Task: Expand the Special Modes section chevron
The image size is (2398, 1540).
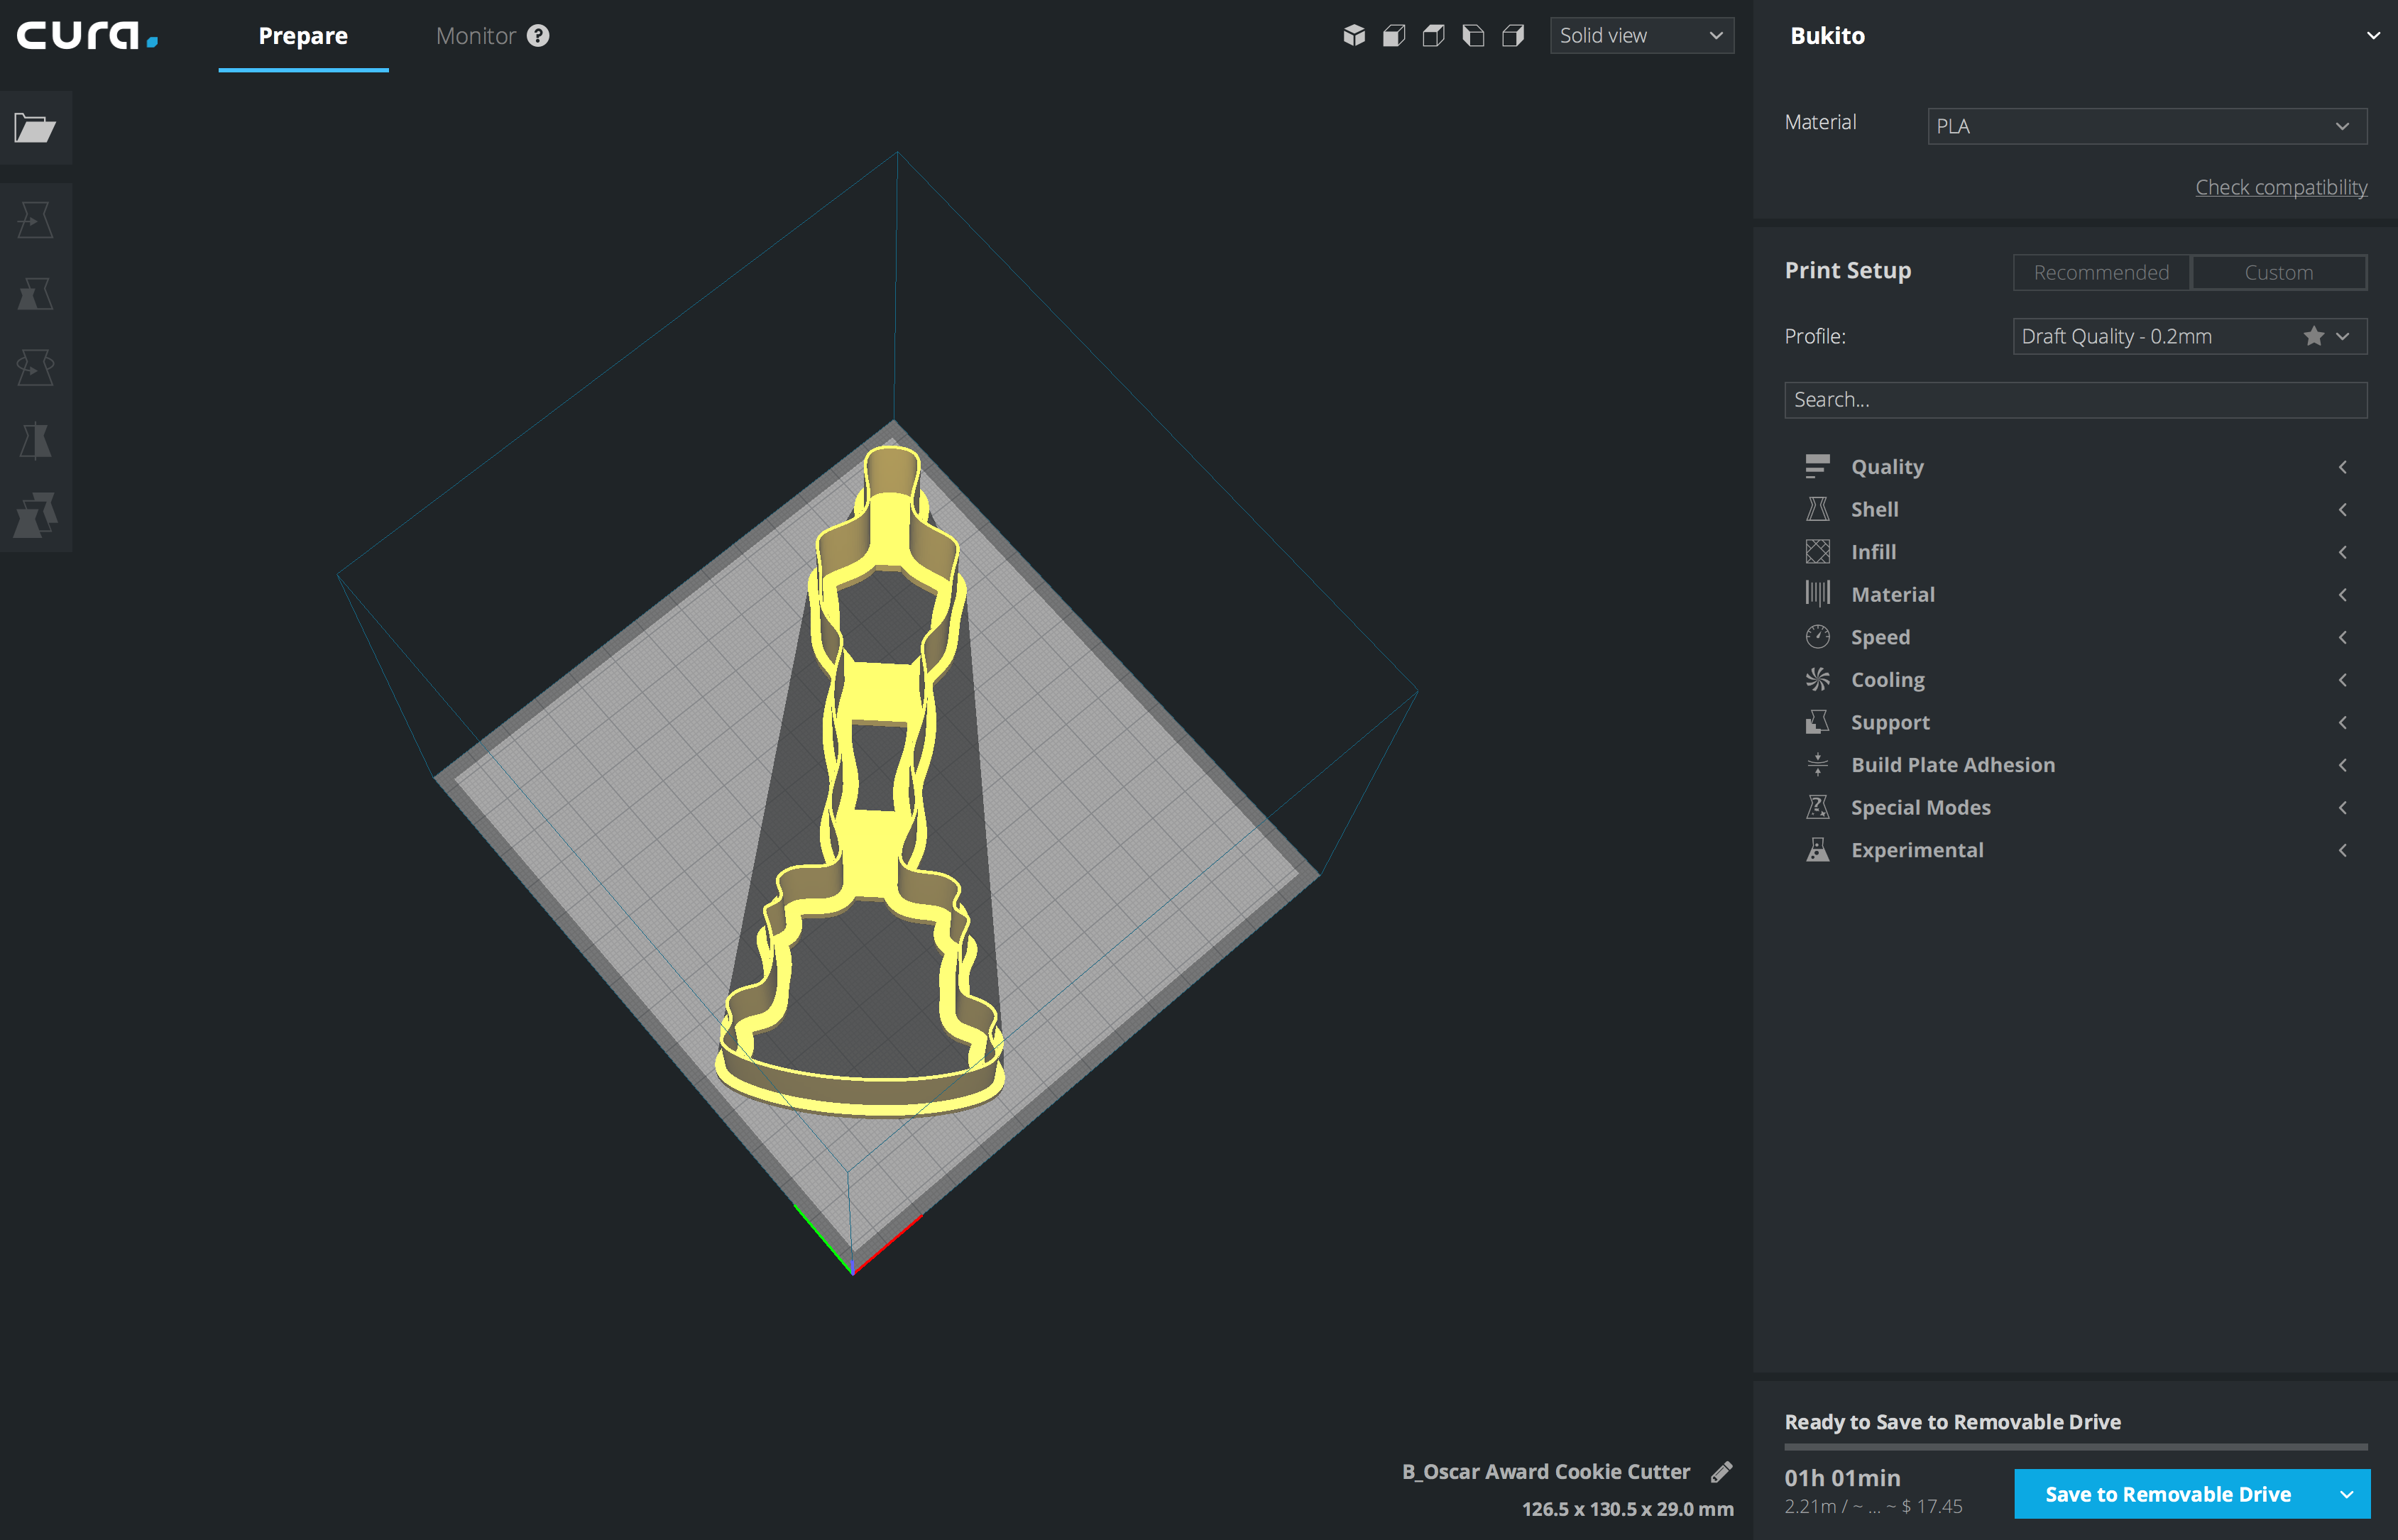Action: tap(2342, 807)
